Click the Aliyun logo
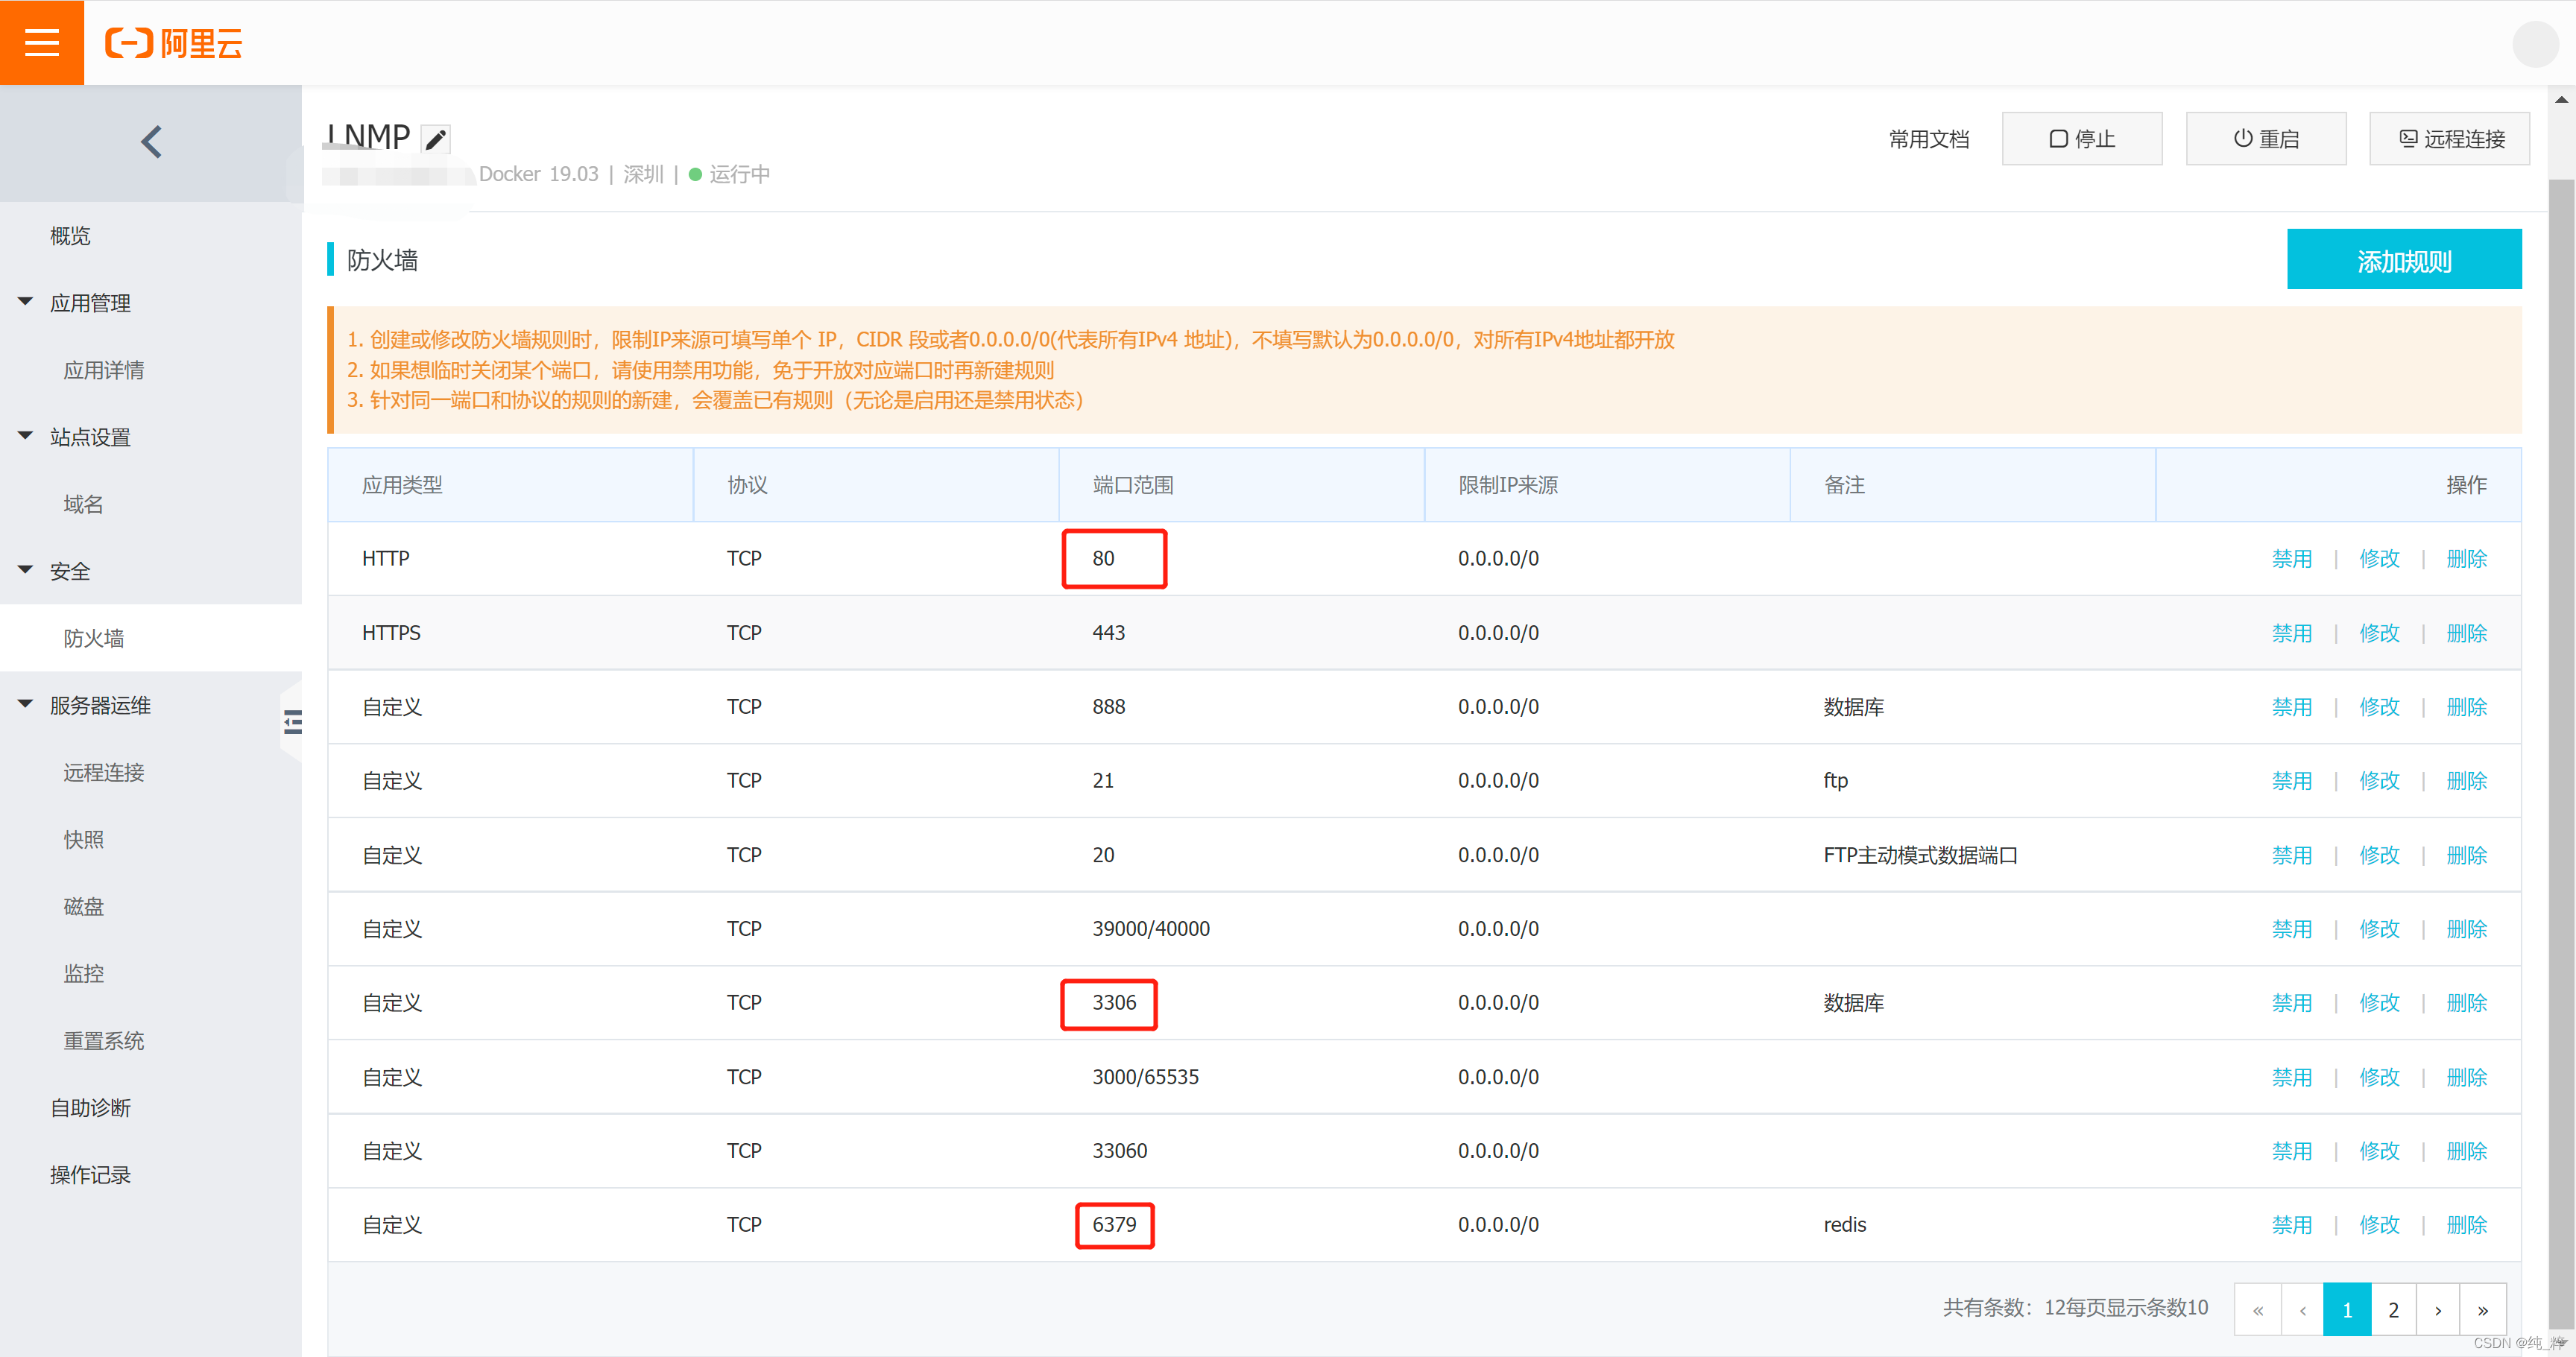The height and width of the screenshot is (1357, 2576). (174, 43)
